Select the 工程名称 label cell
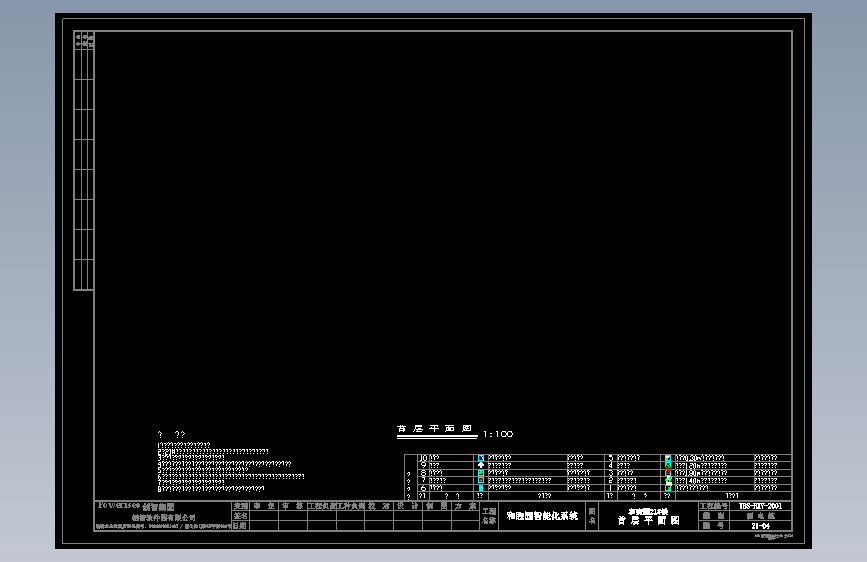The height and width of the screenshot is (562, 867). pyautogui.click(x=489, y=516)
